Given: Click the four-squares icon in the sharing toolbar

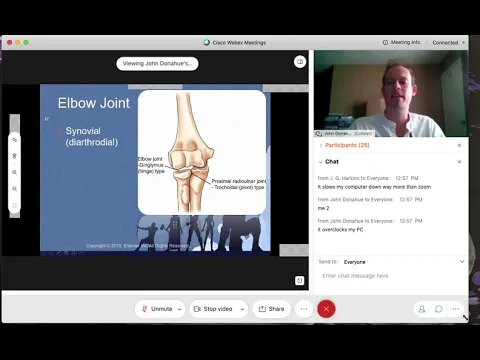Looking at the screenshot, I should [14, 205].
